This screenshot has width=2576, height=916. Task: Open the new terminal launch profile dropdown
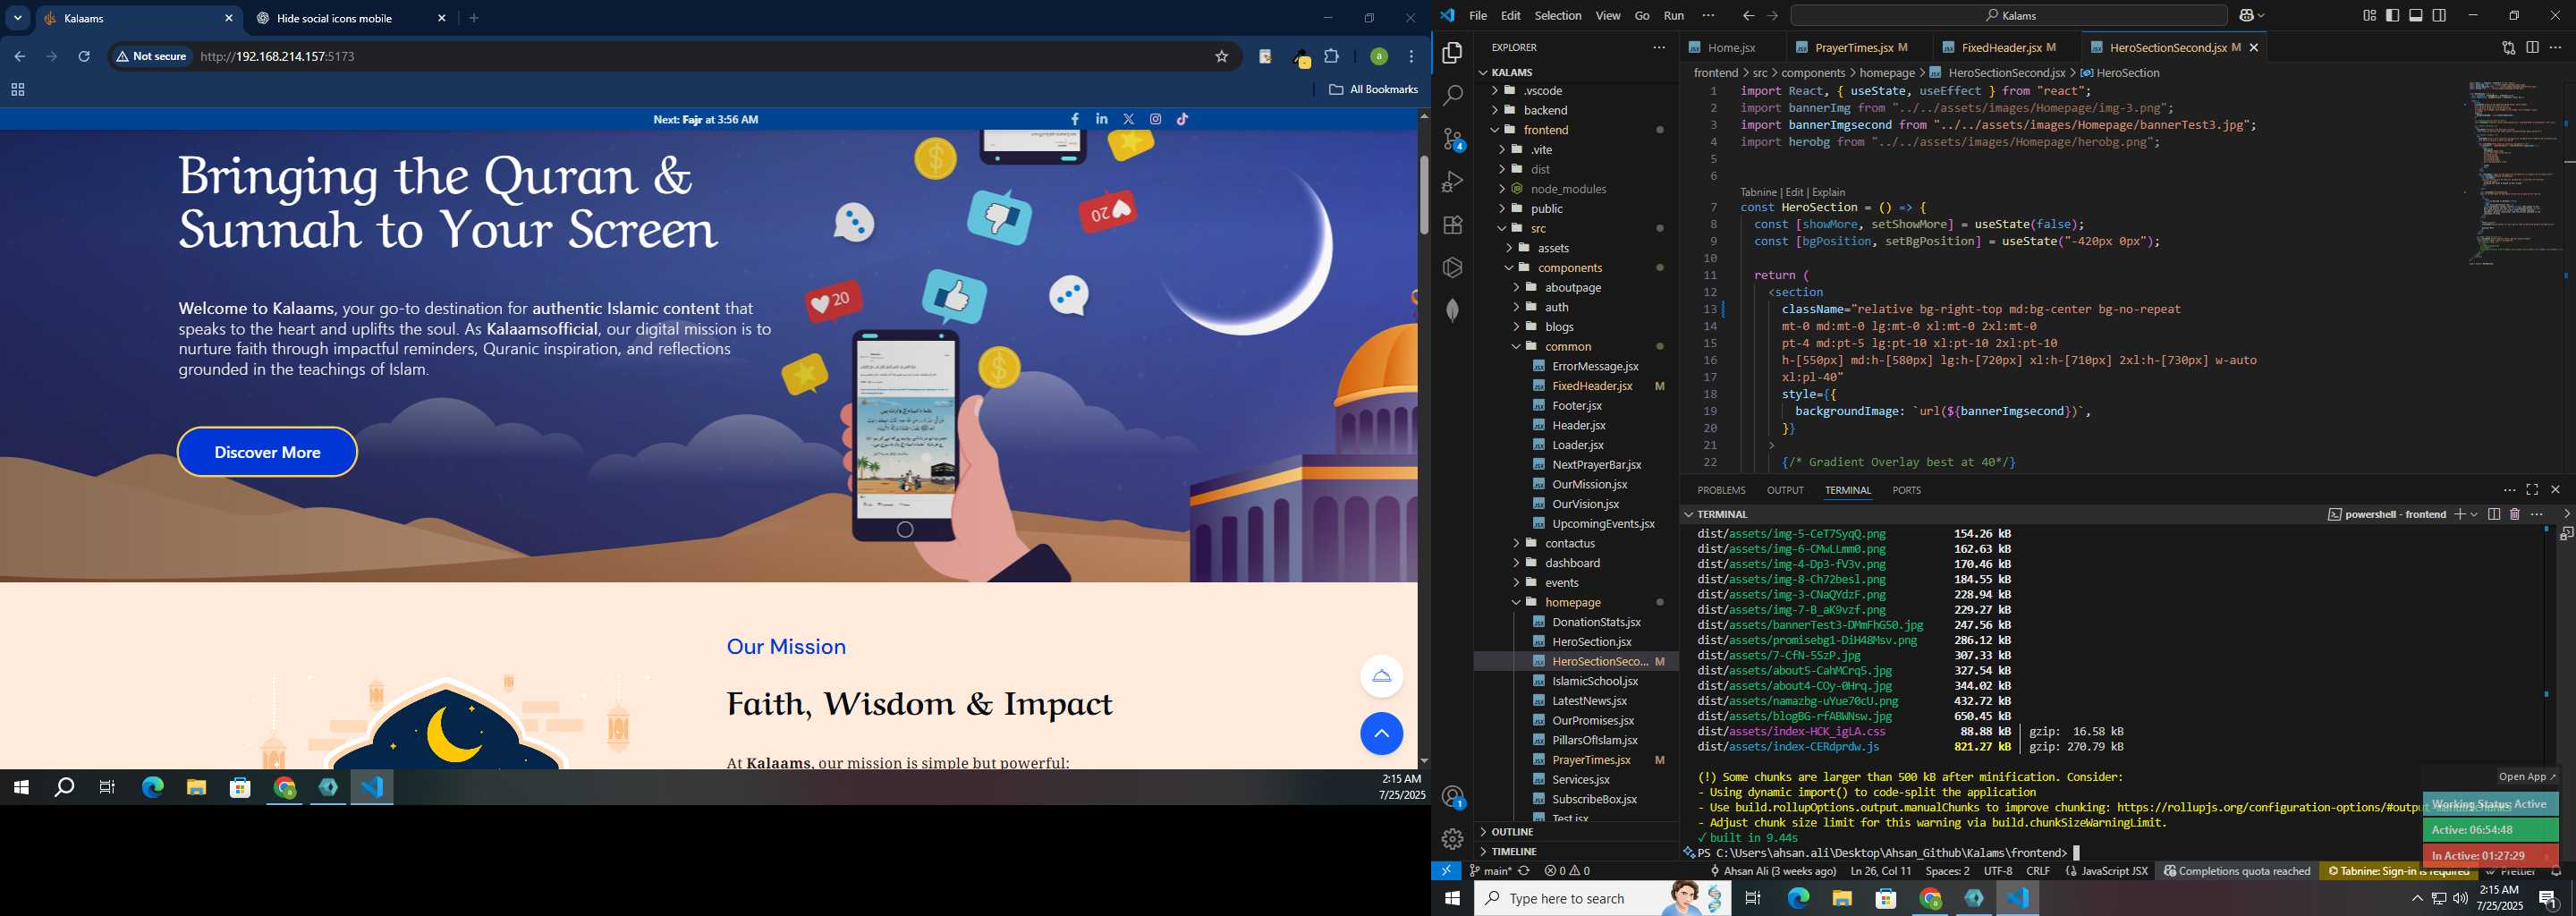2474,514
